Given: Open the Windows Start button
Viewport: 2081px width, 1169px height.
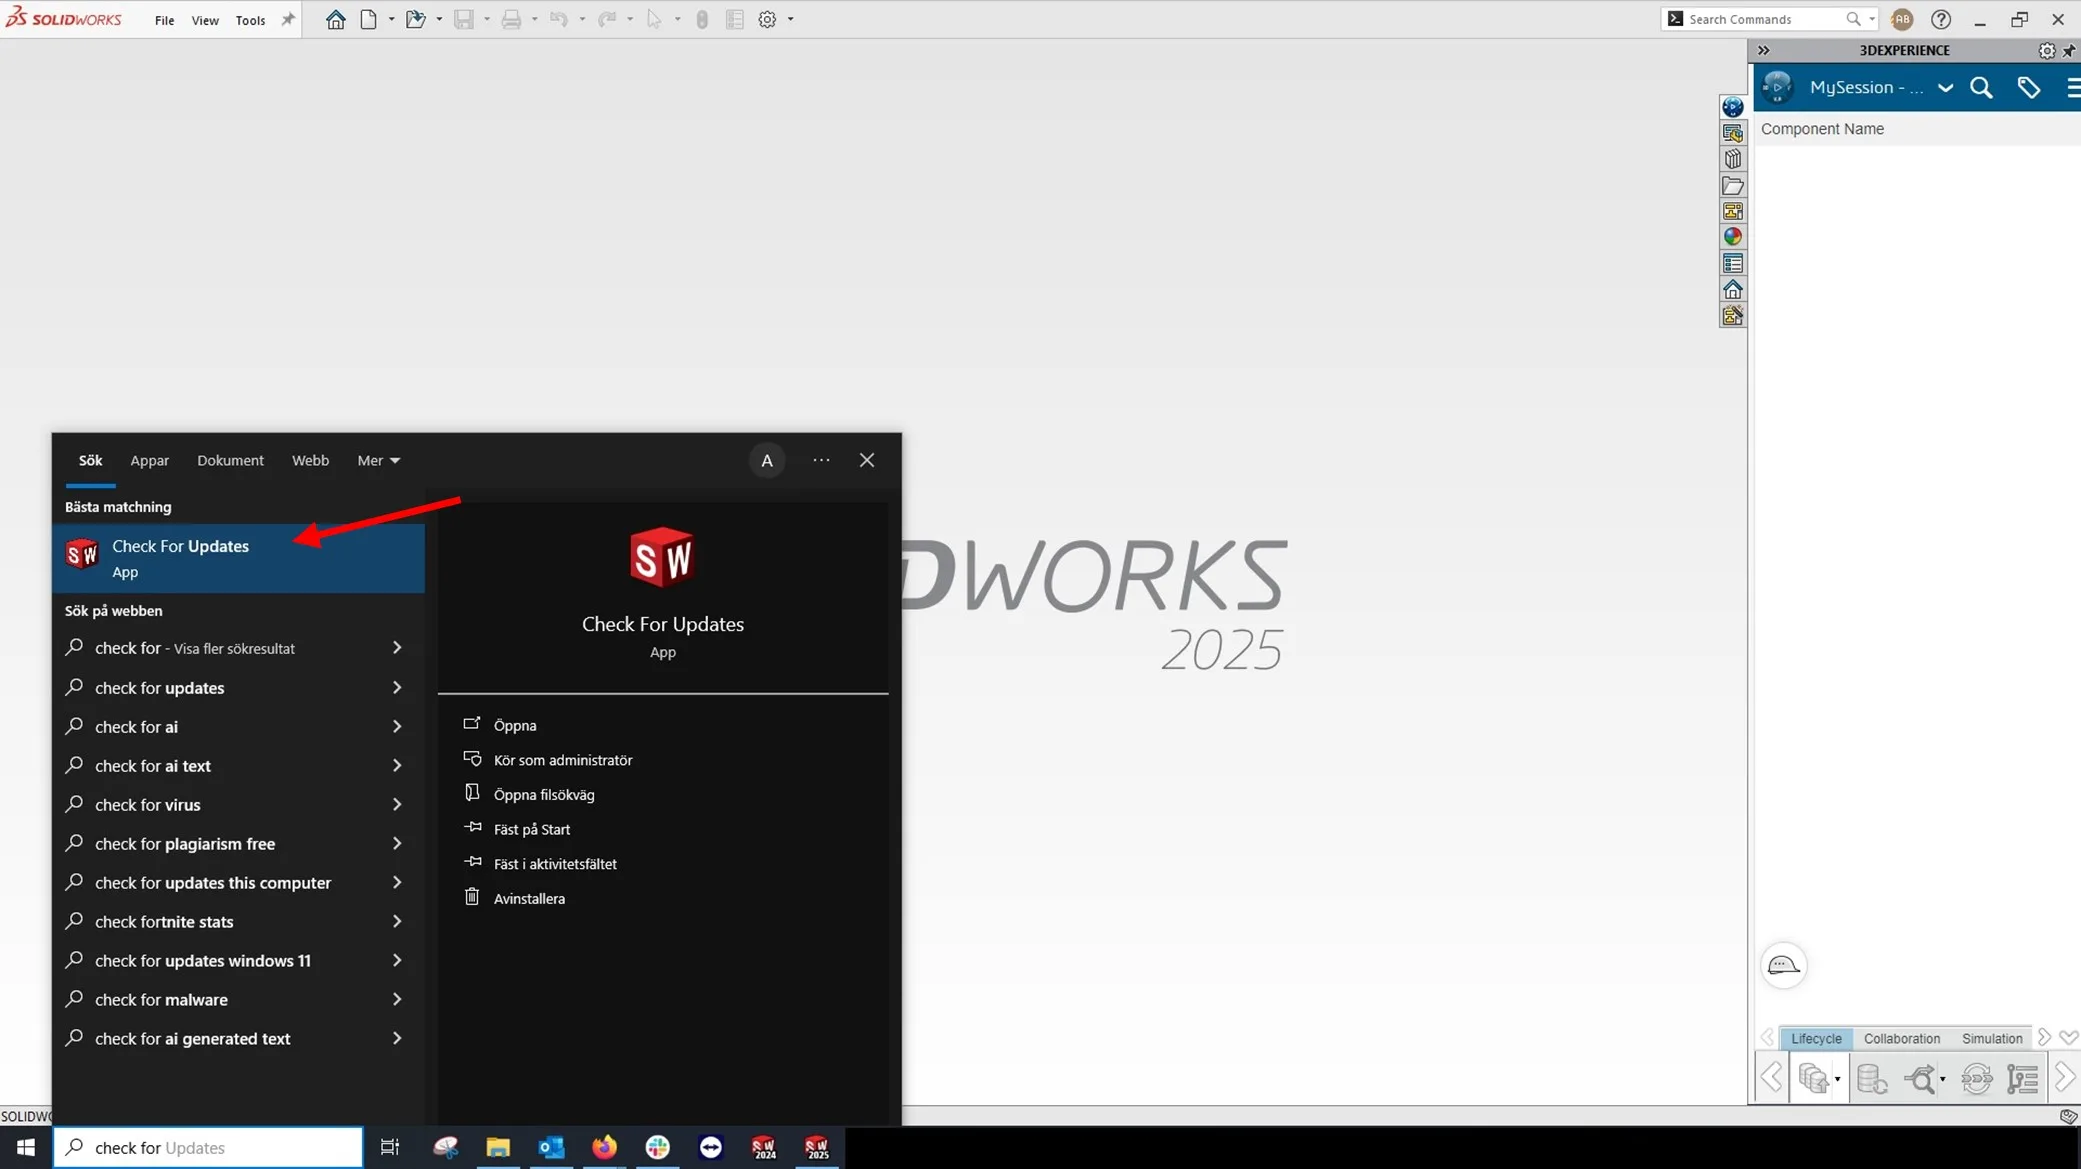Looking at the screenshot, I should coord(26,1147).
